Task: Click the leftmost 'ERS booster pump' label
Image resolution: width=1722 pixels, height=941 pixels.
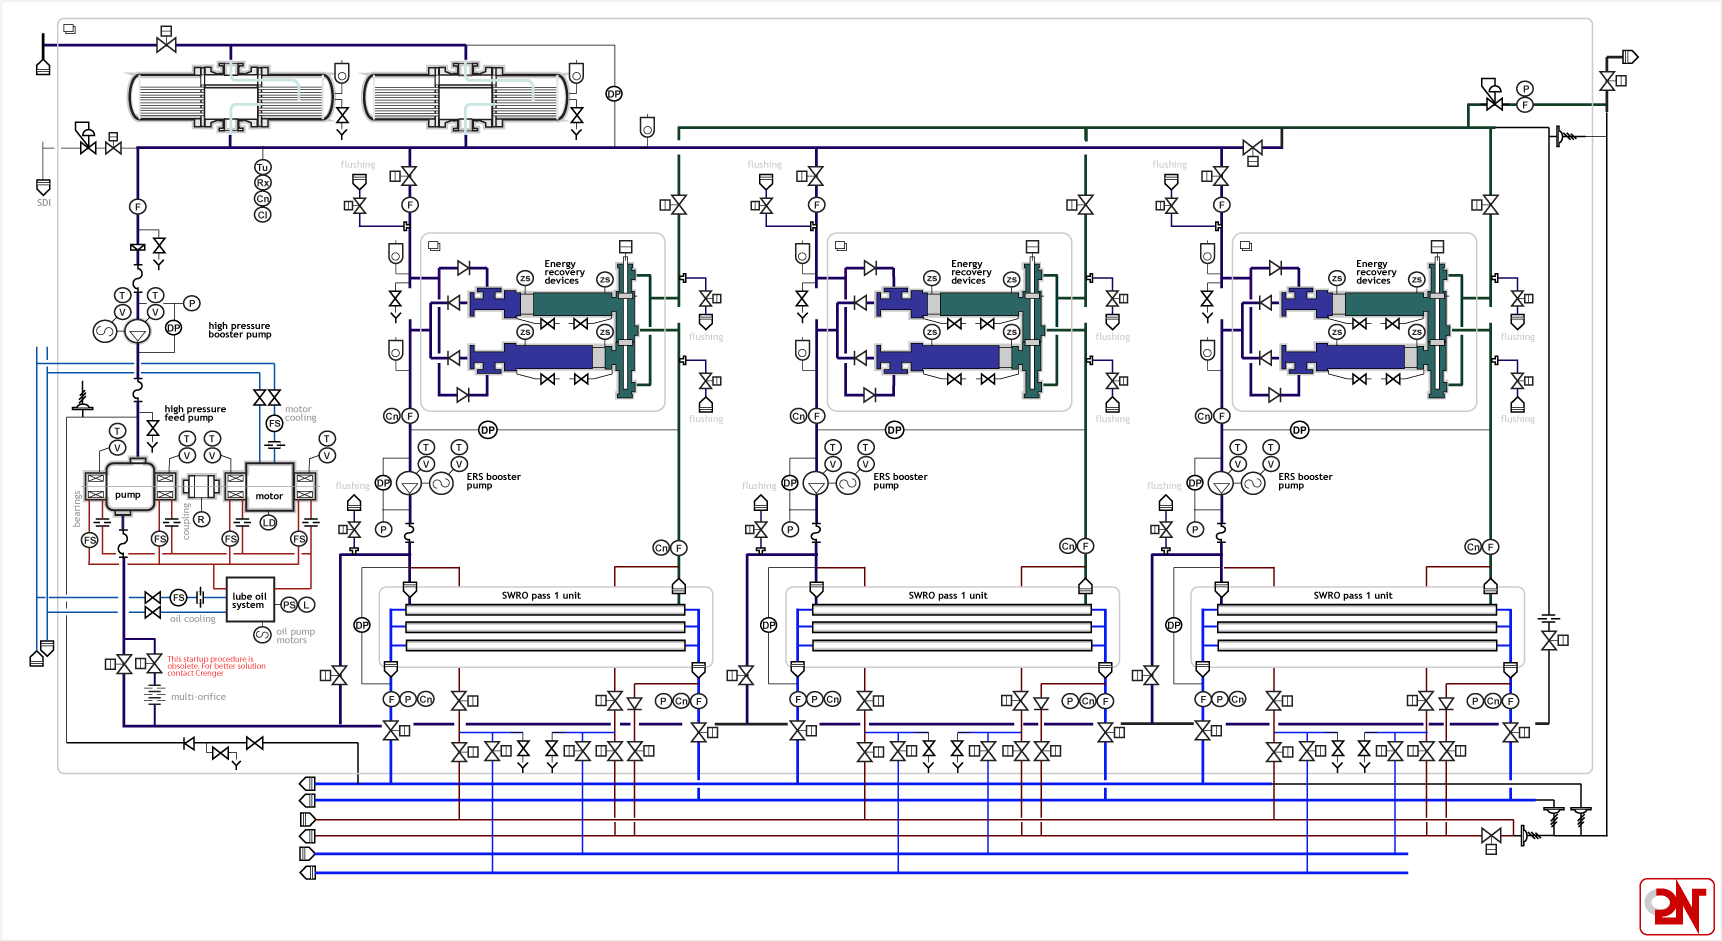Action: [x=493, y=481]
